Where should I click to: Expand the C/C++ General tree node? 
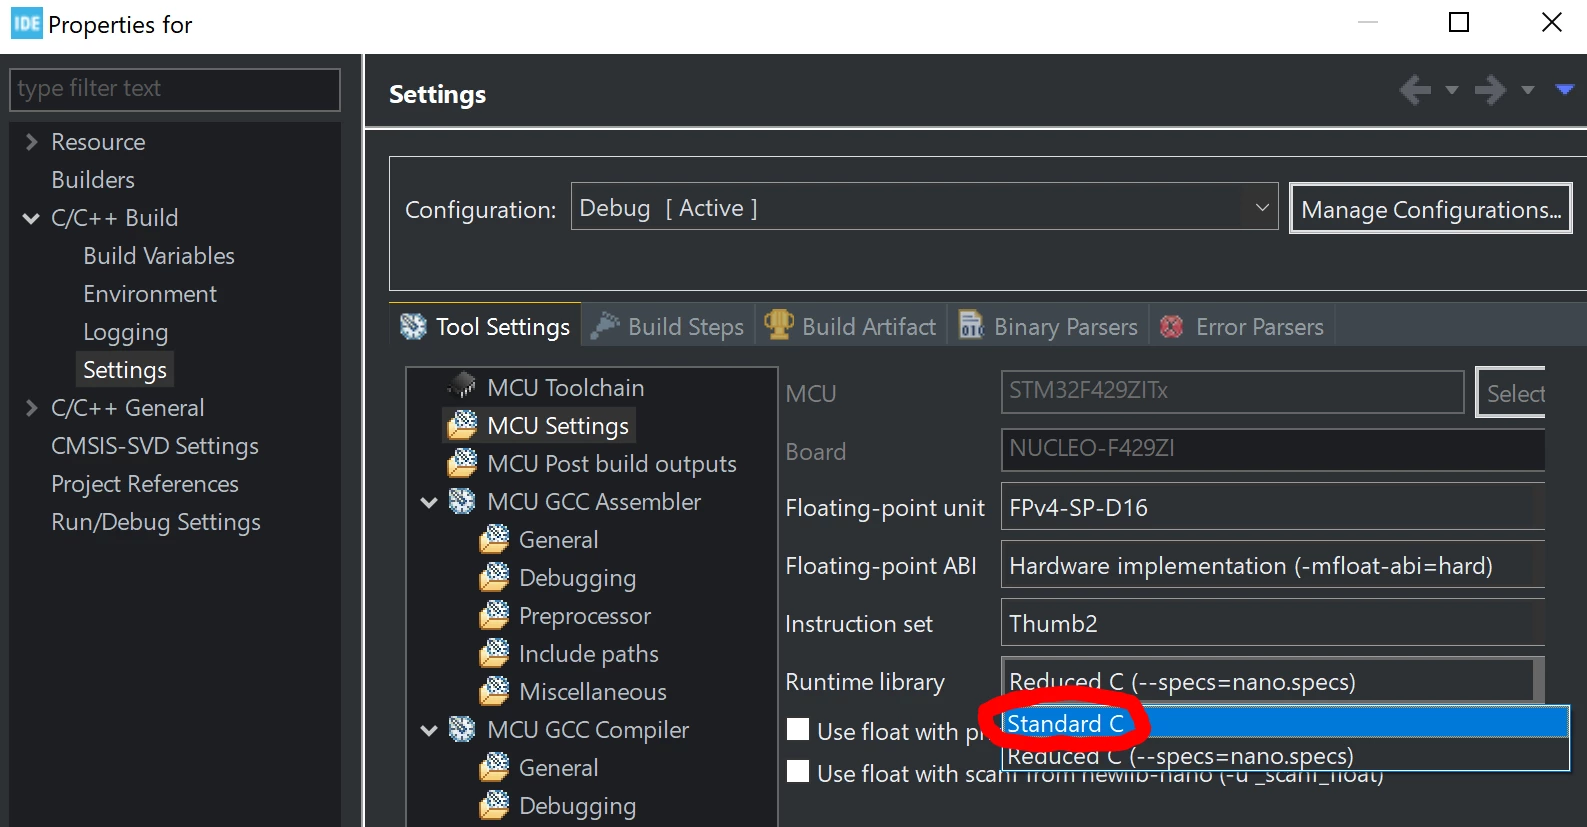[x=31, y=408]
